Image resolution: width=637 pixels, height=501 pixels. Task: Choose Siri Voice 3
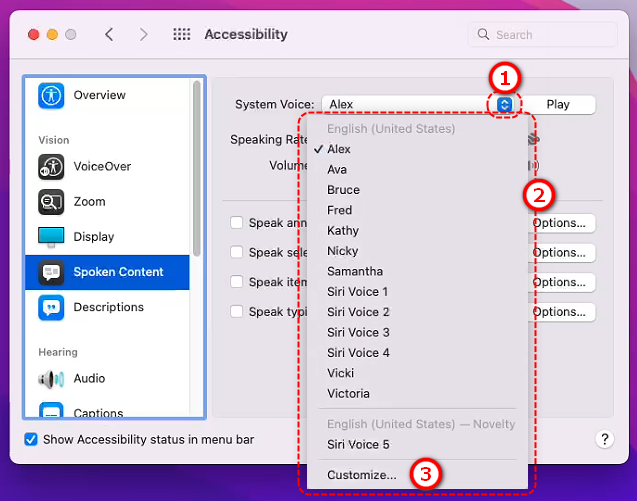pos(417,332)
